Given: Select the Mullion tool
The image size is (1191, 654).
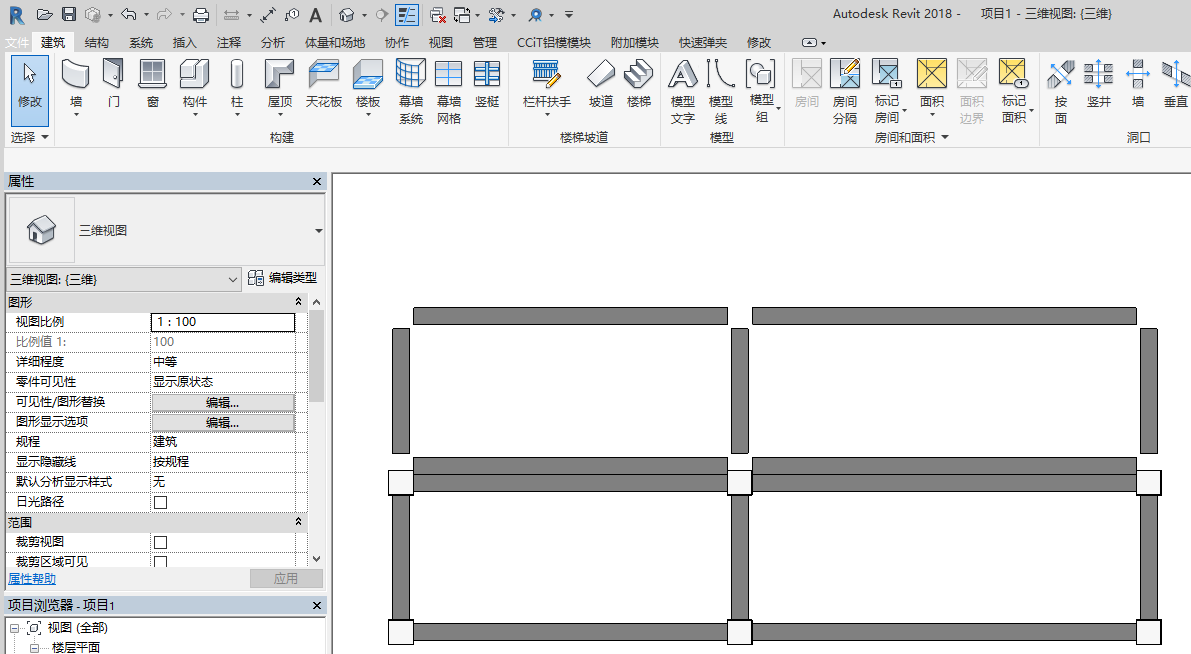Looking at the screenshot, I should [x=487, y=84].
